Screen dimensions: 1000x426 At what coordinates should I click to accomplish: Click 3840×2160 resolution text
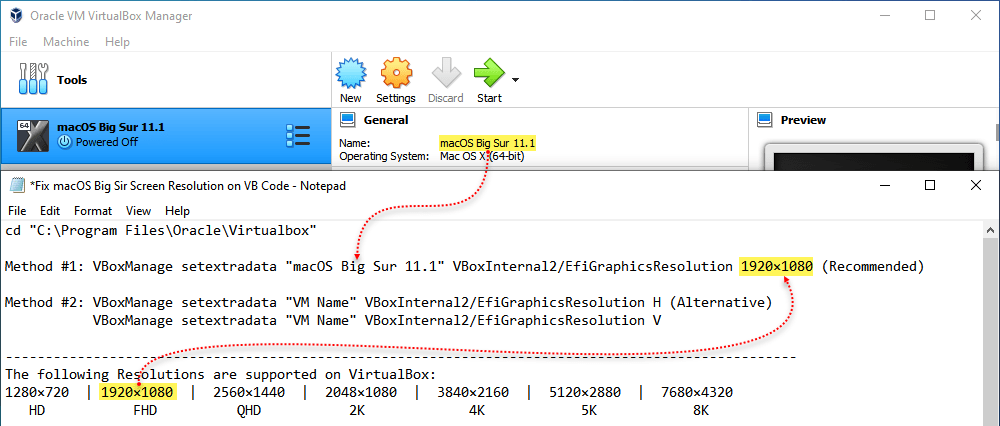(x=473, y=392)
